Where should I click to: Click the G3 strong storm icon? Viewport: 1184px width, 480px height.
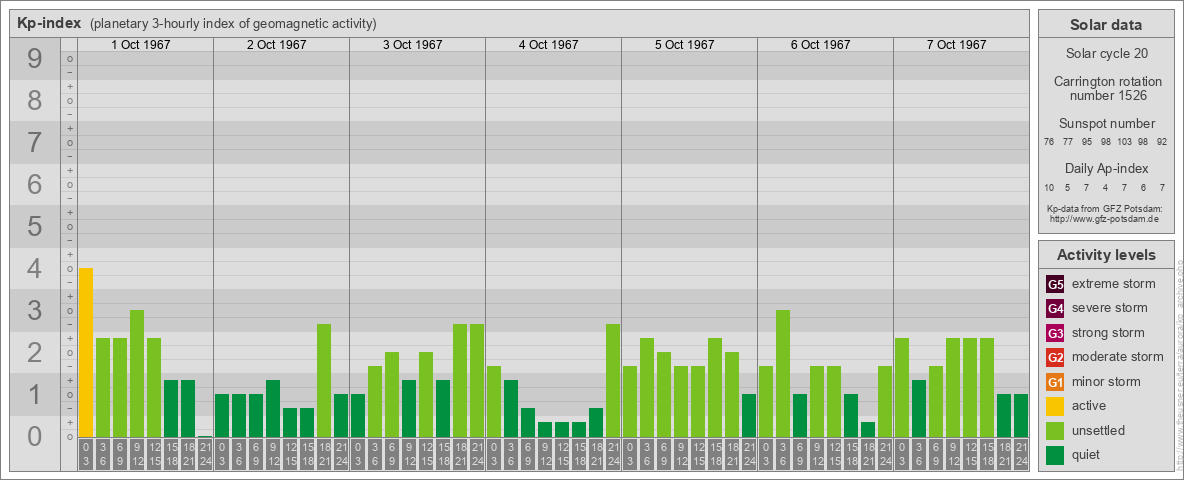point(1055,333)
